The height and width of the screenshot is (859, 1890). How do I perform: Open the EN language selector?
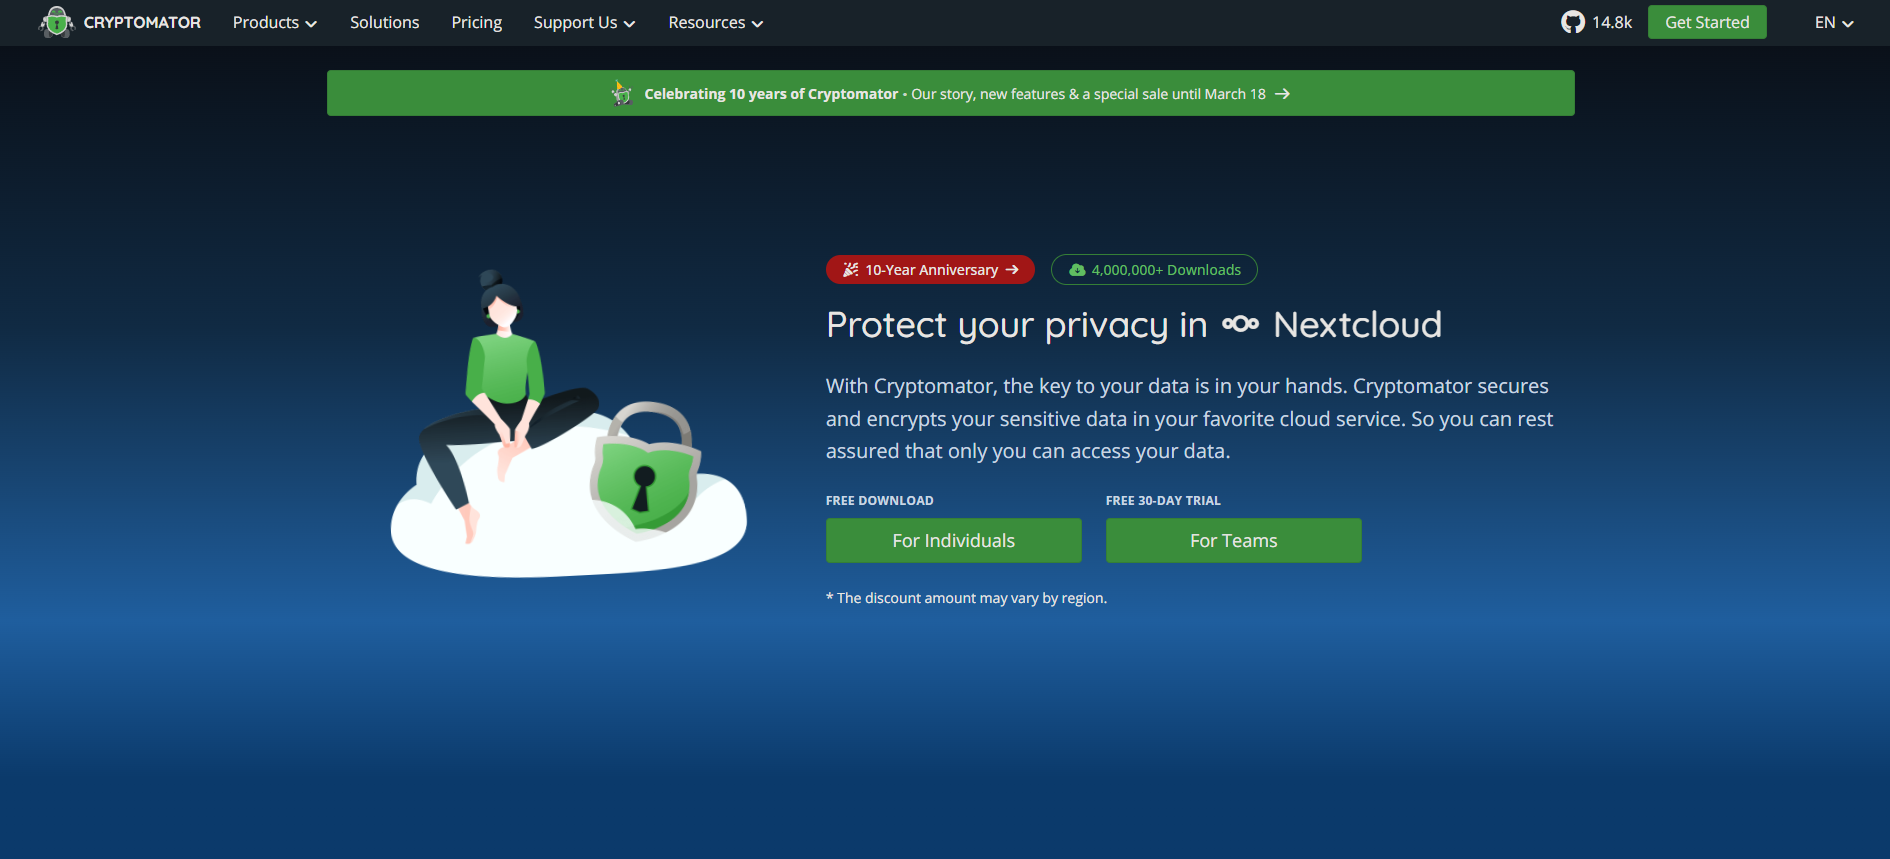(x=1833, y=22)
